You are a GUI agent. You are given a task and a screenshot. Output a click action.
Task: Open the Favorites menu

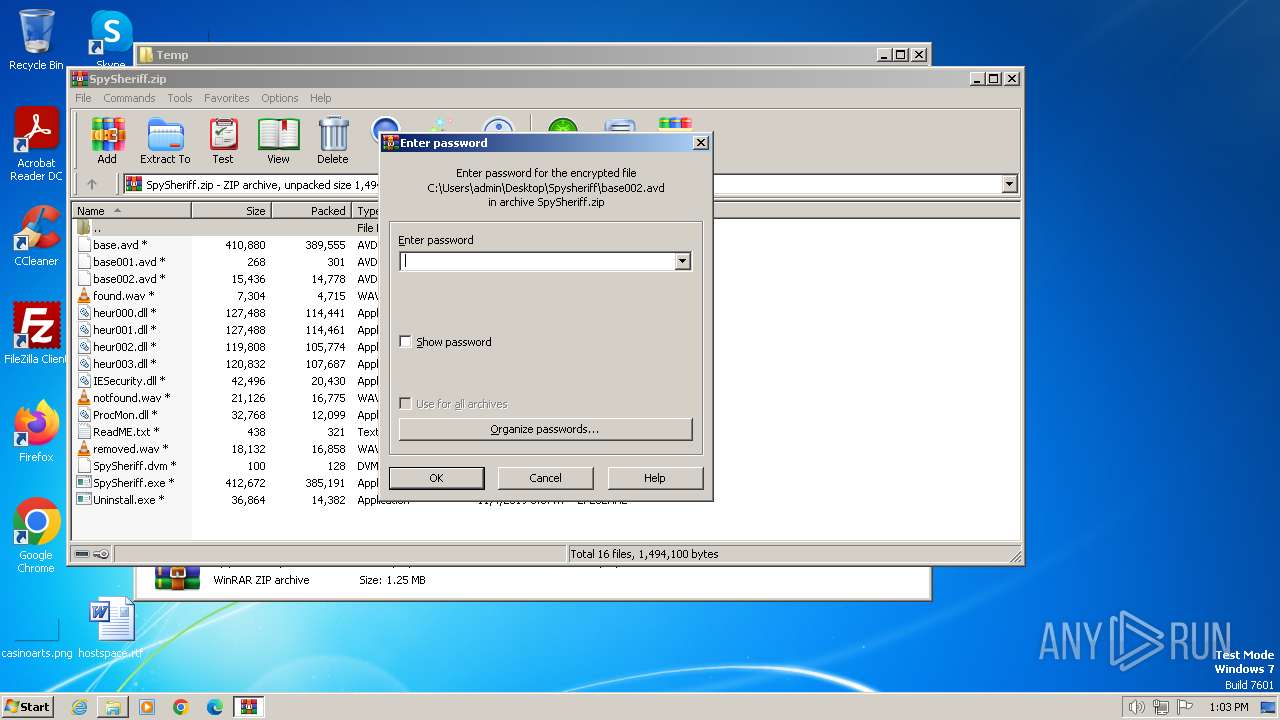click(x=227, y=98)
